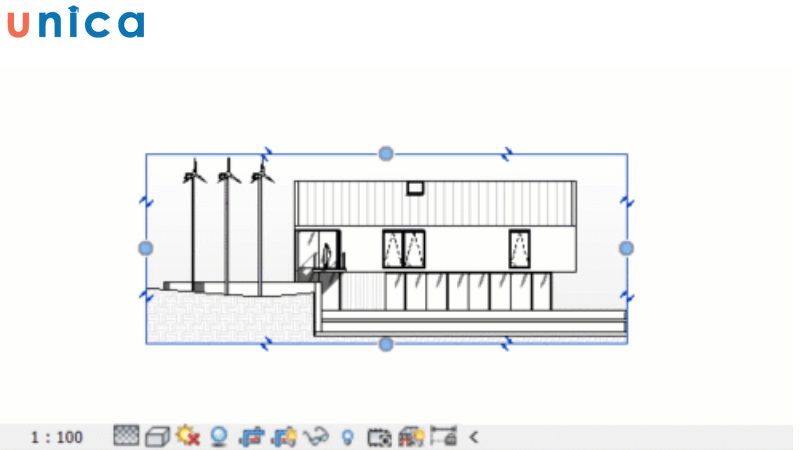Toggle Reveal Hidden Elements lightbulb
800x450 pixels.
(x=347, y=437)
